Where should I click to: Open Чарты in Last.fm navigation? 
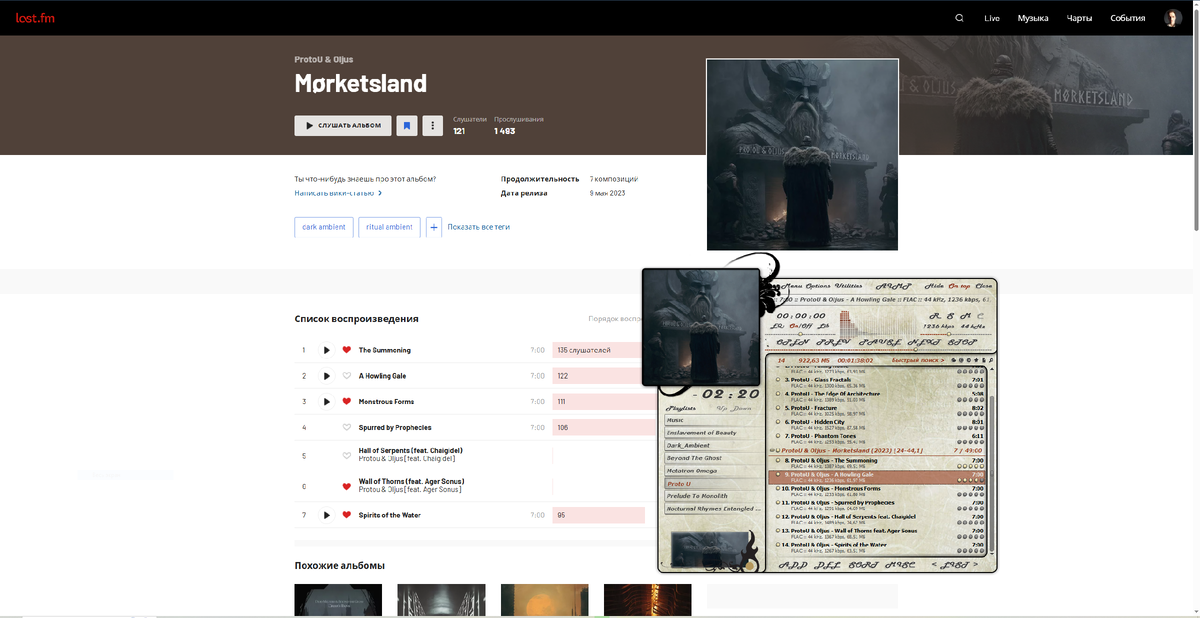click(x=1079, y=18)
